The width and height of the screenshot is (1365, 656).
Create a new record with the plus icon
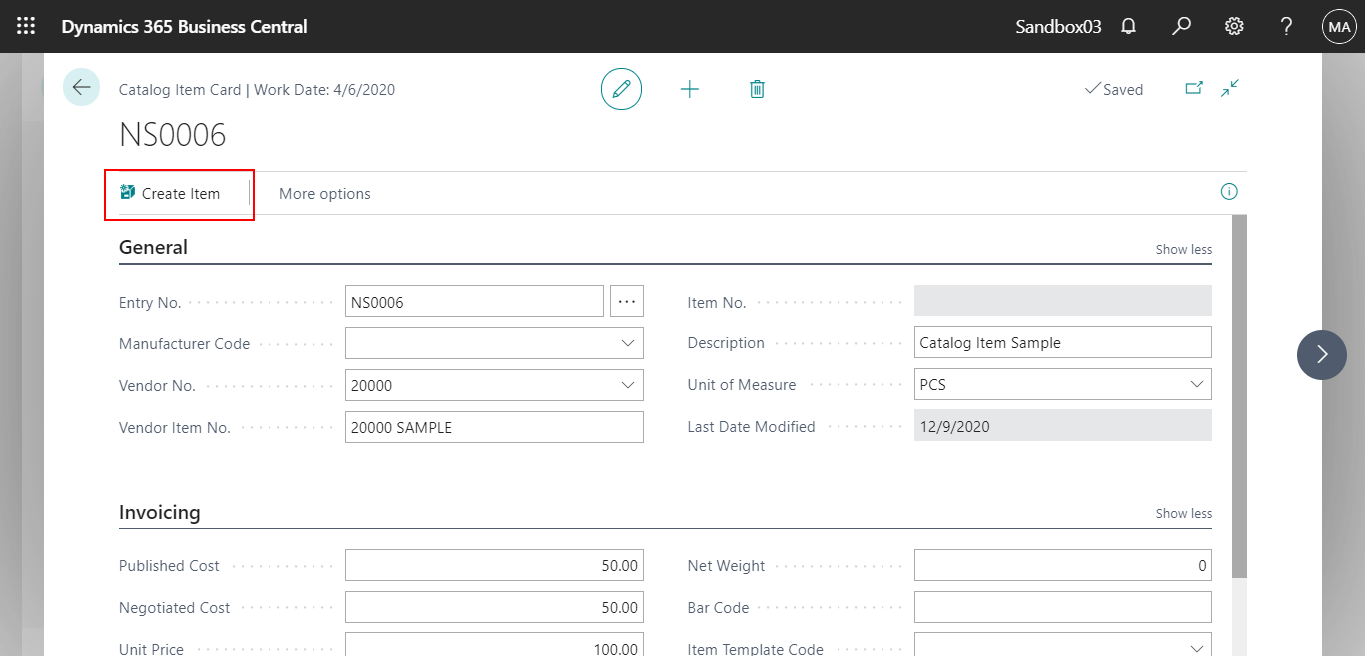[689, 88]
